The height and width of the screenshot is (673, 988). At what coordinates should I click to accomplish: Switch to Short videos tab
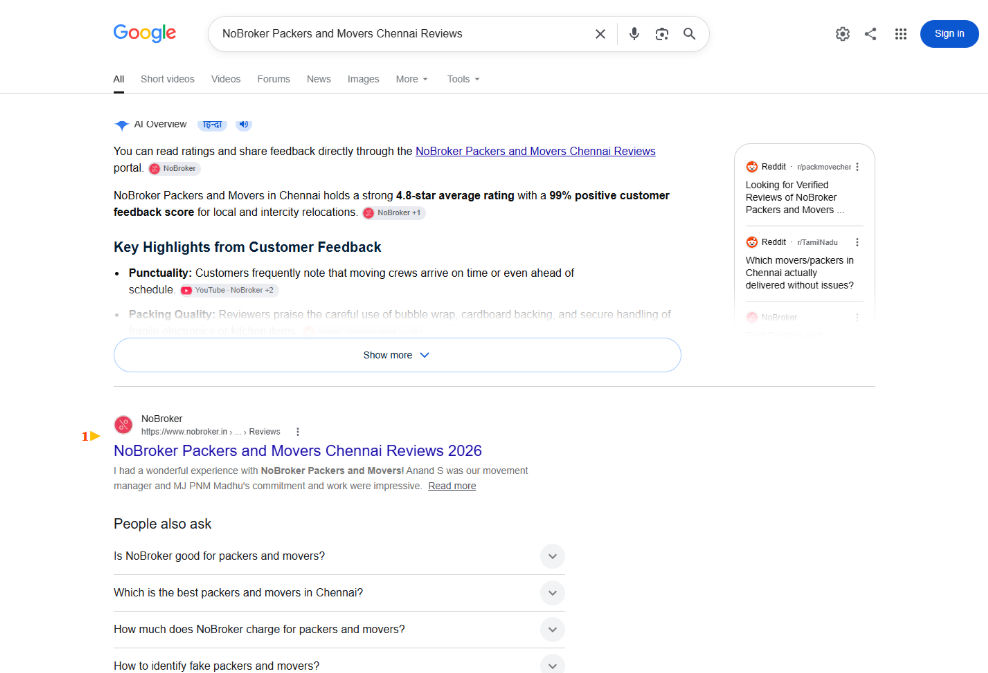tap(168, 79)
